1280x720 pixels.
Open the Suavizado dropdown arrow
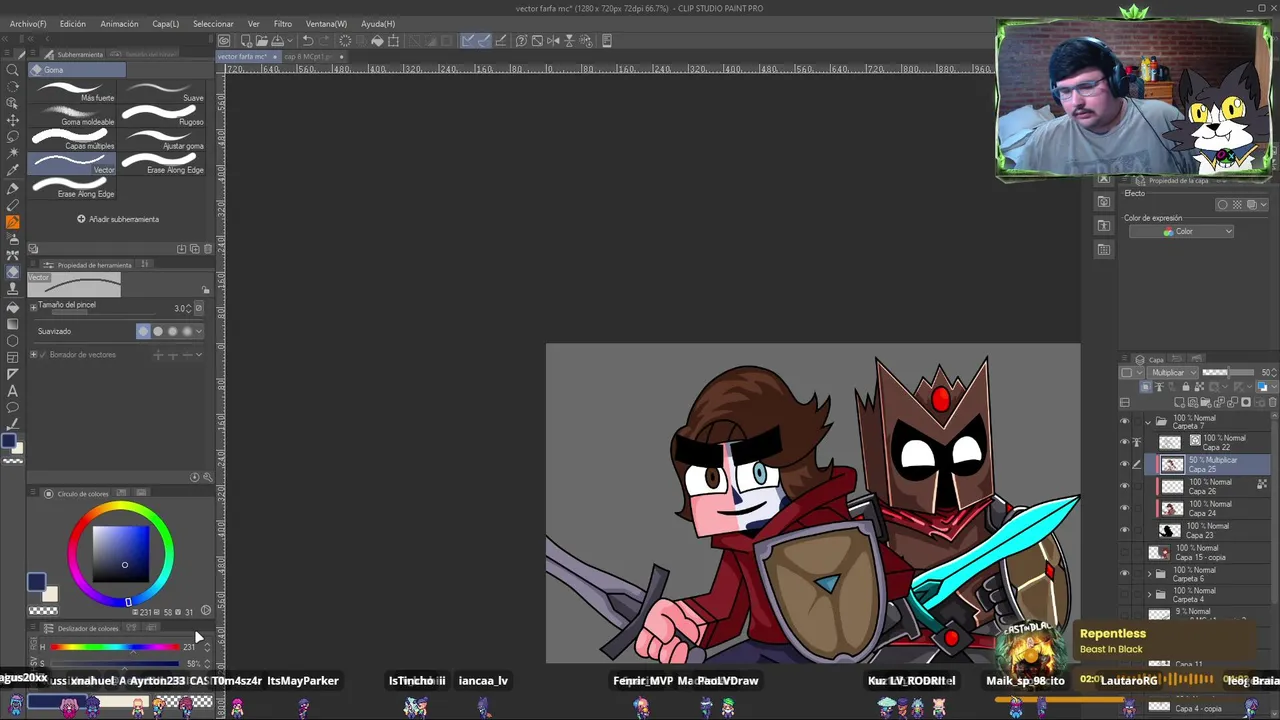pos(198,331)
